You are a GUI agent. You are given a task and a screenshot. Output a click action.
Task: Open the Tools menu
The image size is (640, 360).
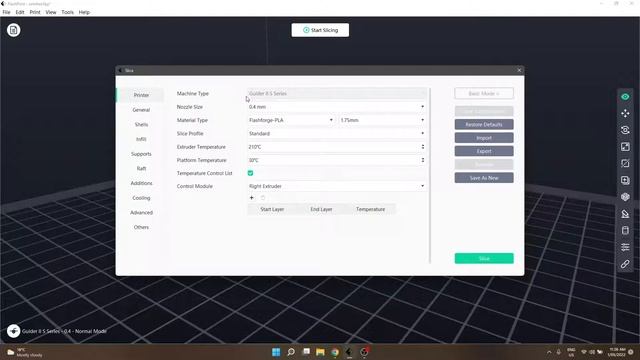(68, 12)
